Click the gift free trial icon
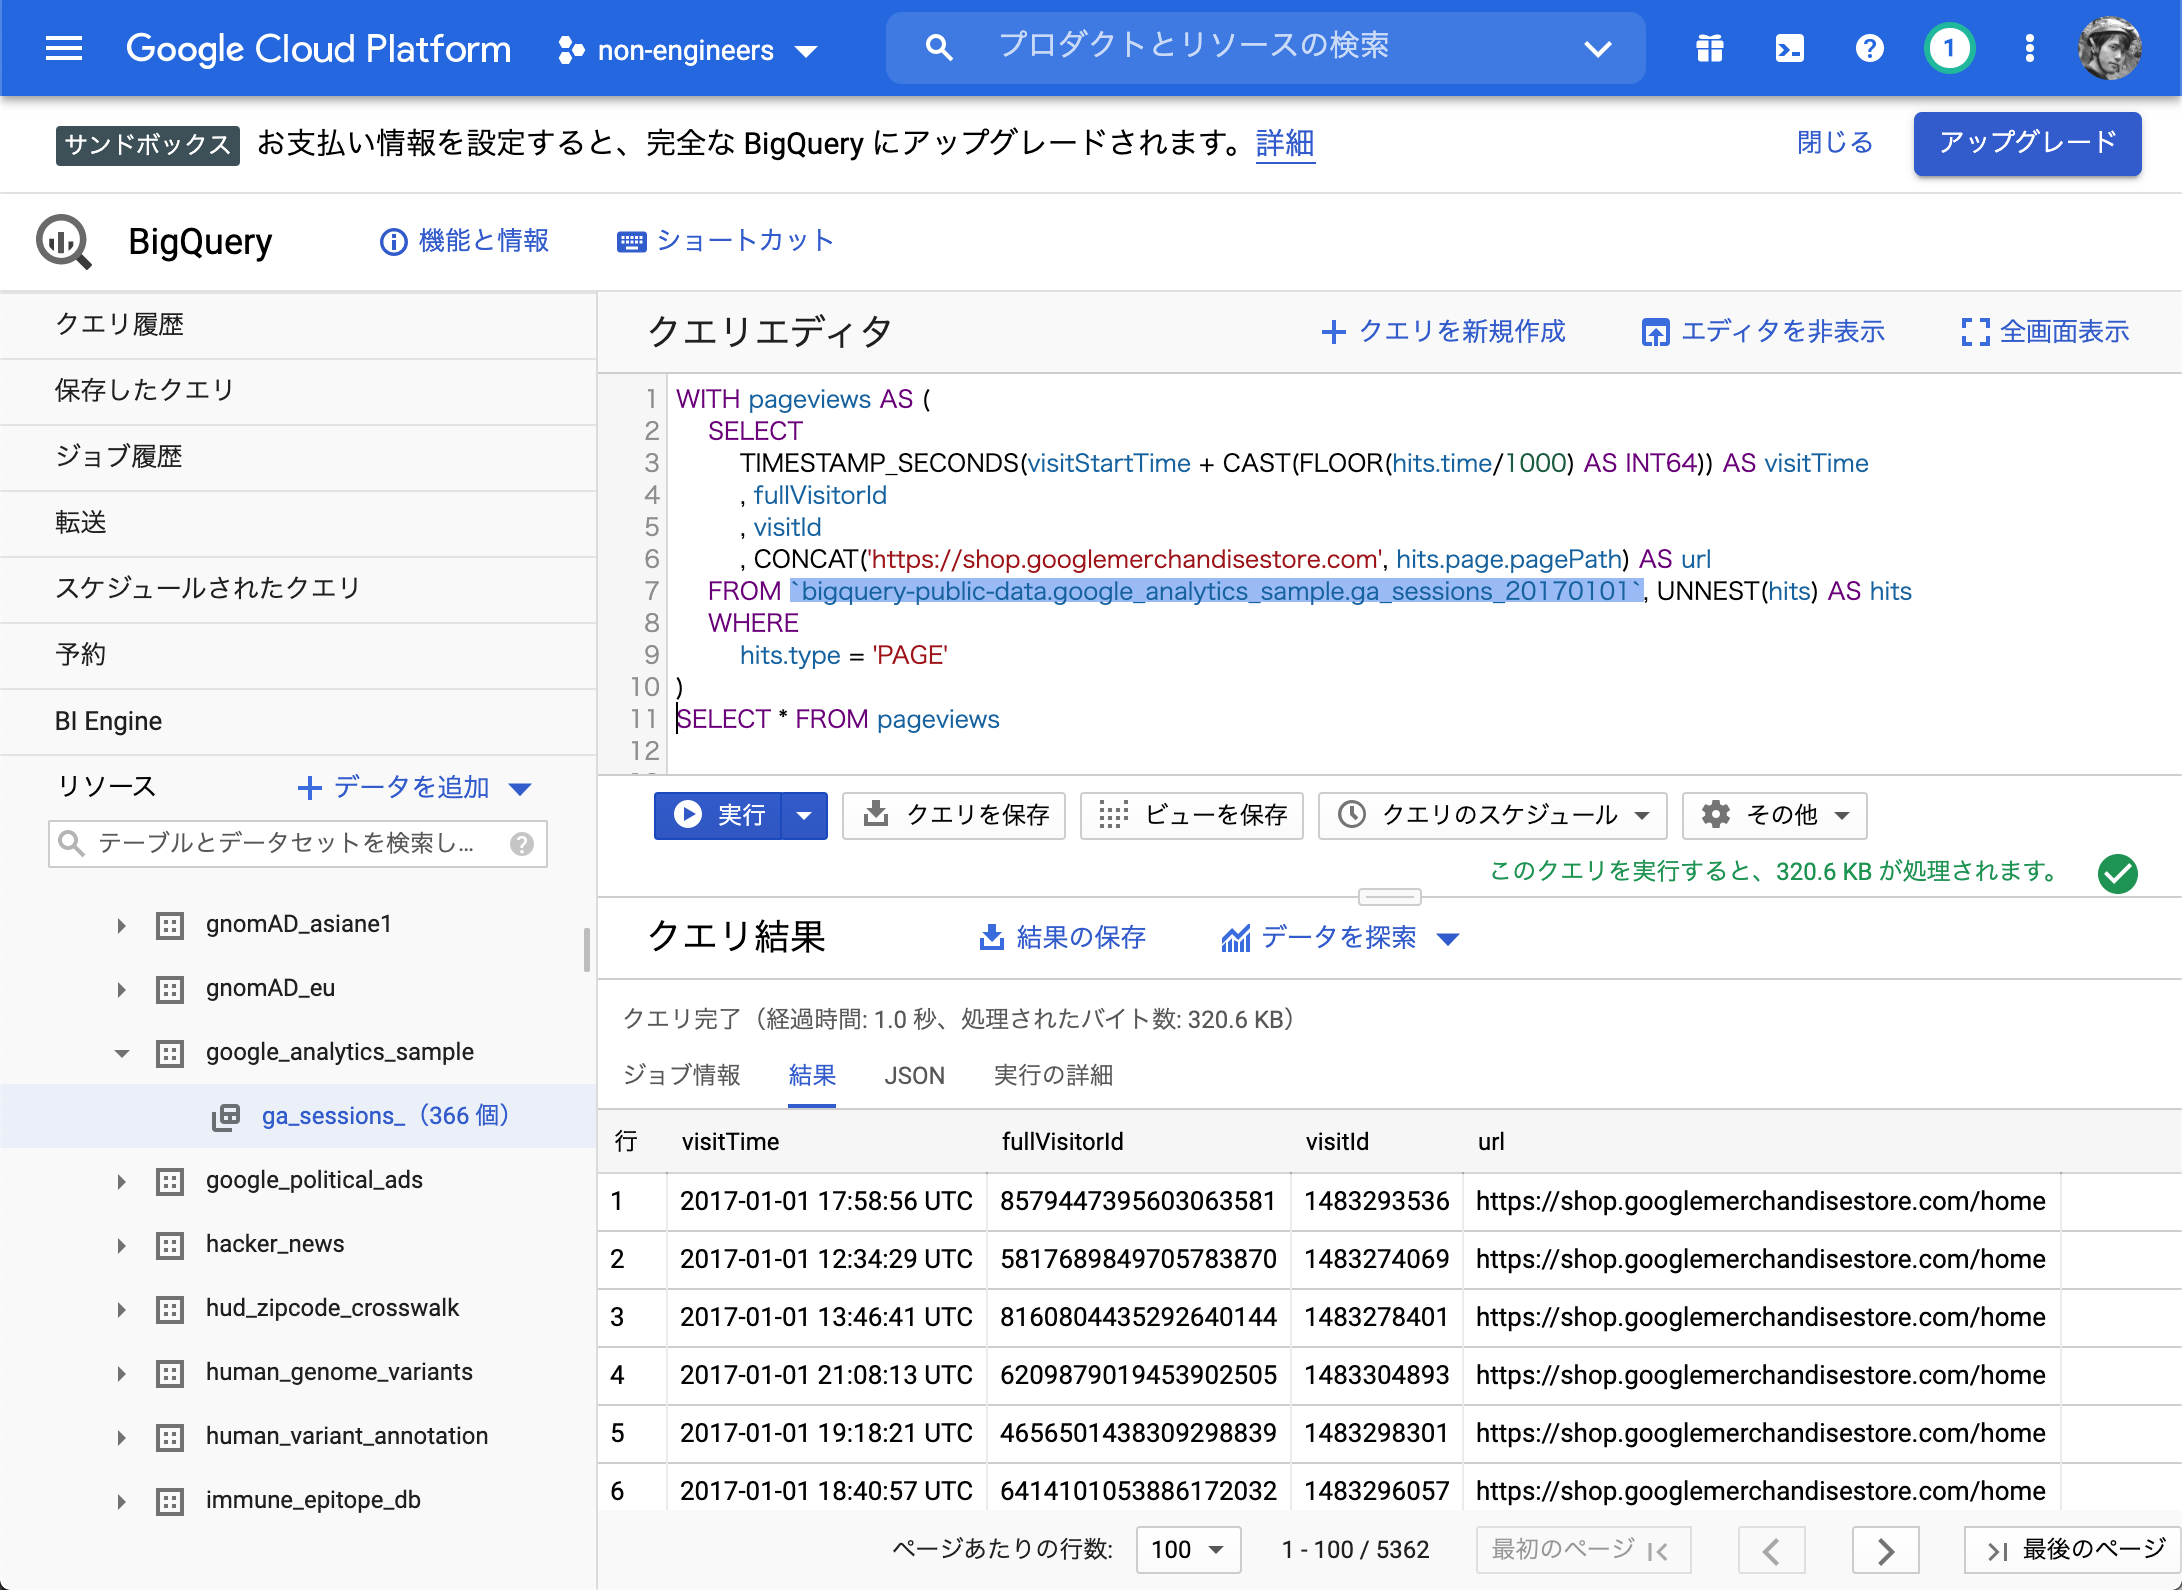This screenshot has height=1590, width=2182. pos(1710,48)
